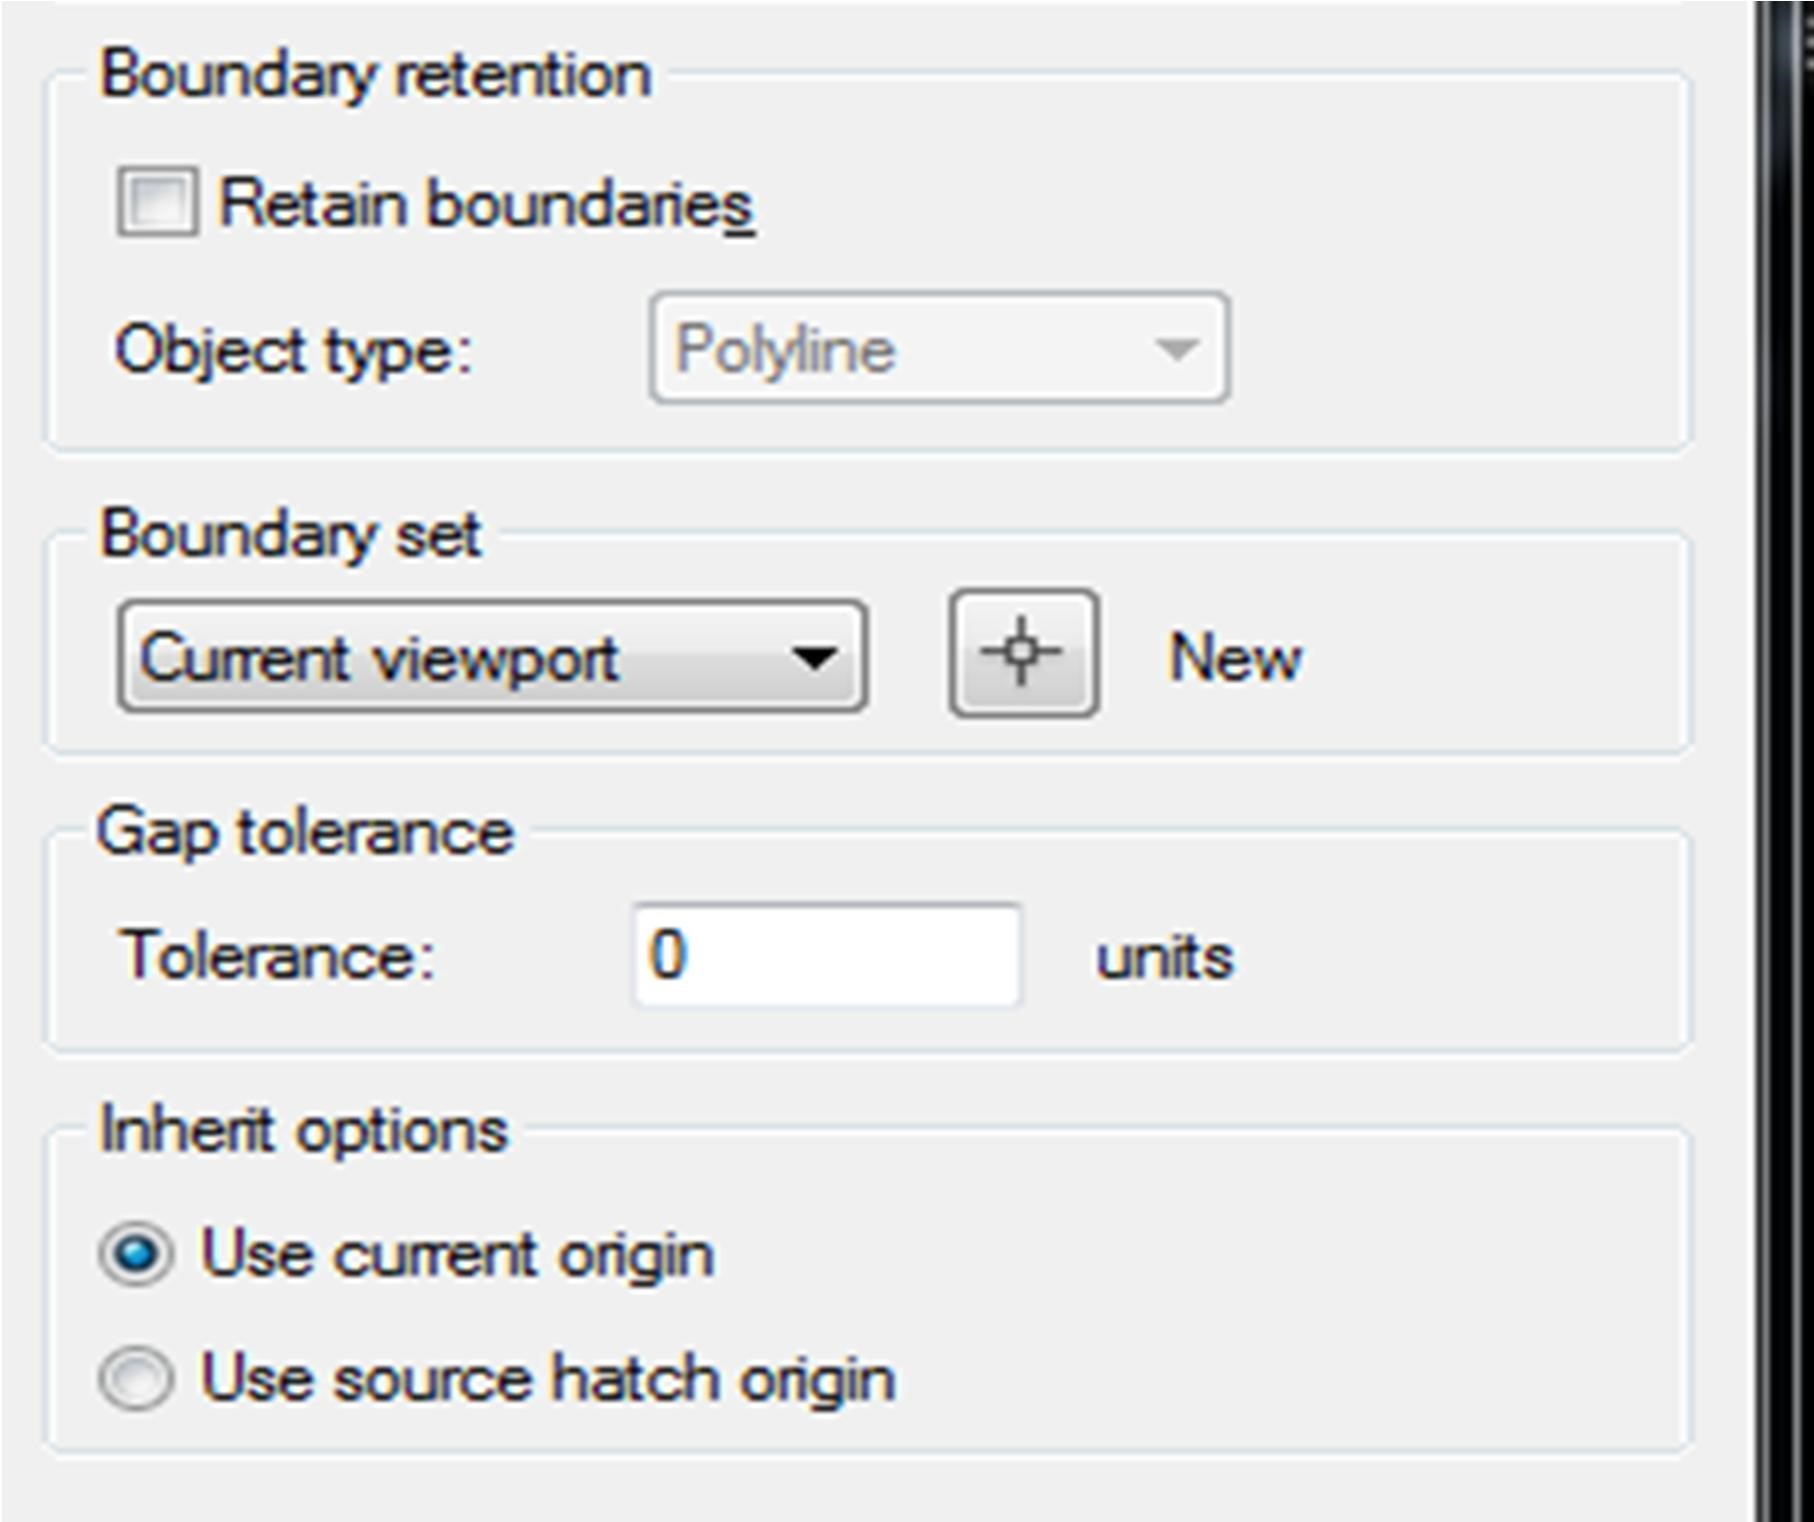This screenshot has width=1814, height=1522.
Task: Click the Gap tolerance group title
Action: (x=305, y=832)
